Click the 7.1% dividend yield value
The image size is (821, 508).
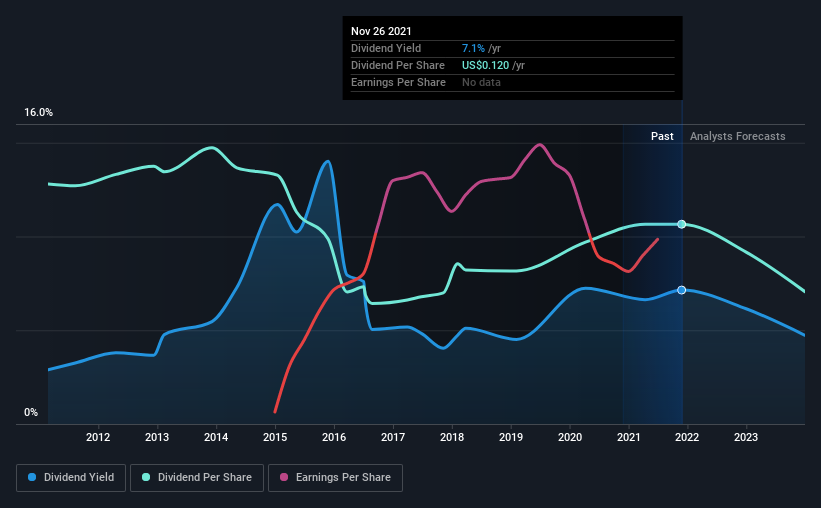coord(473,48)
